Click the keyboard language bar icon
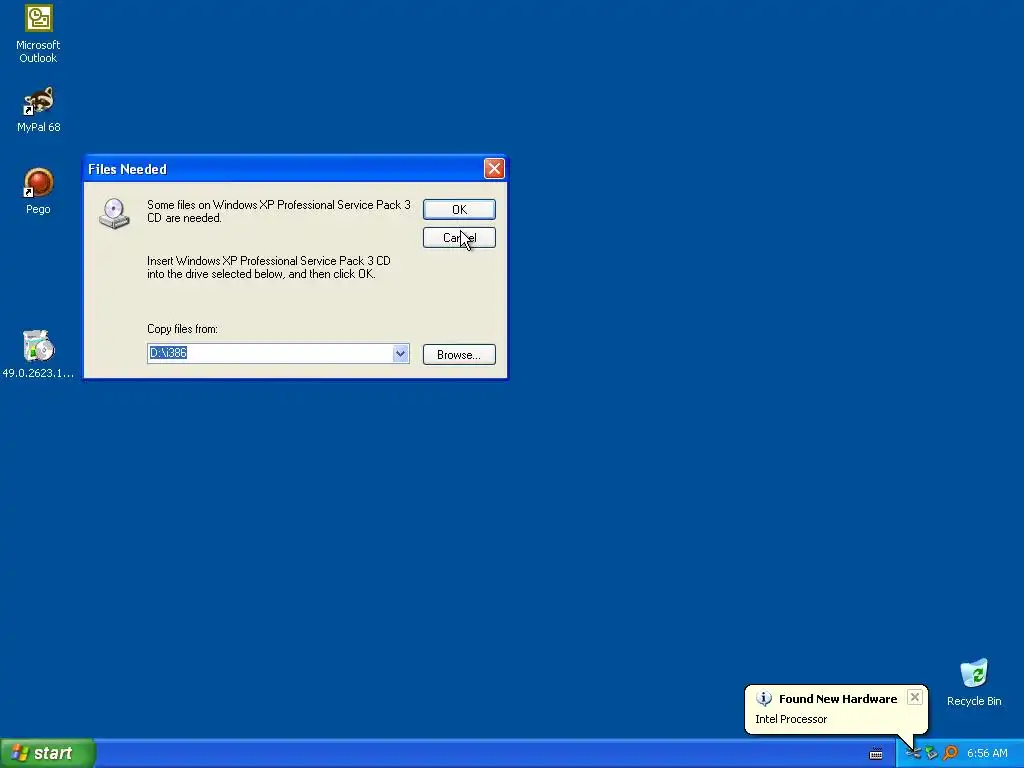 pos(876,754)
